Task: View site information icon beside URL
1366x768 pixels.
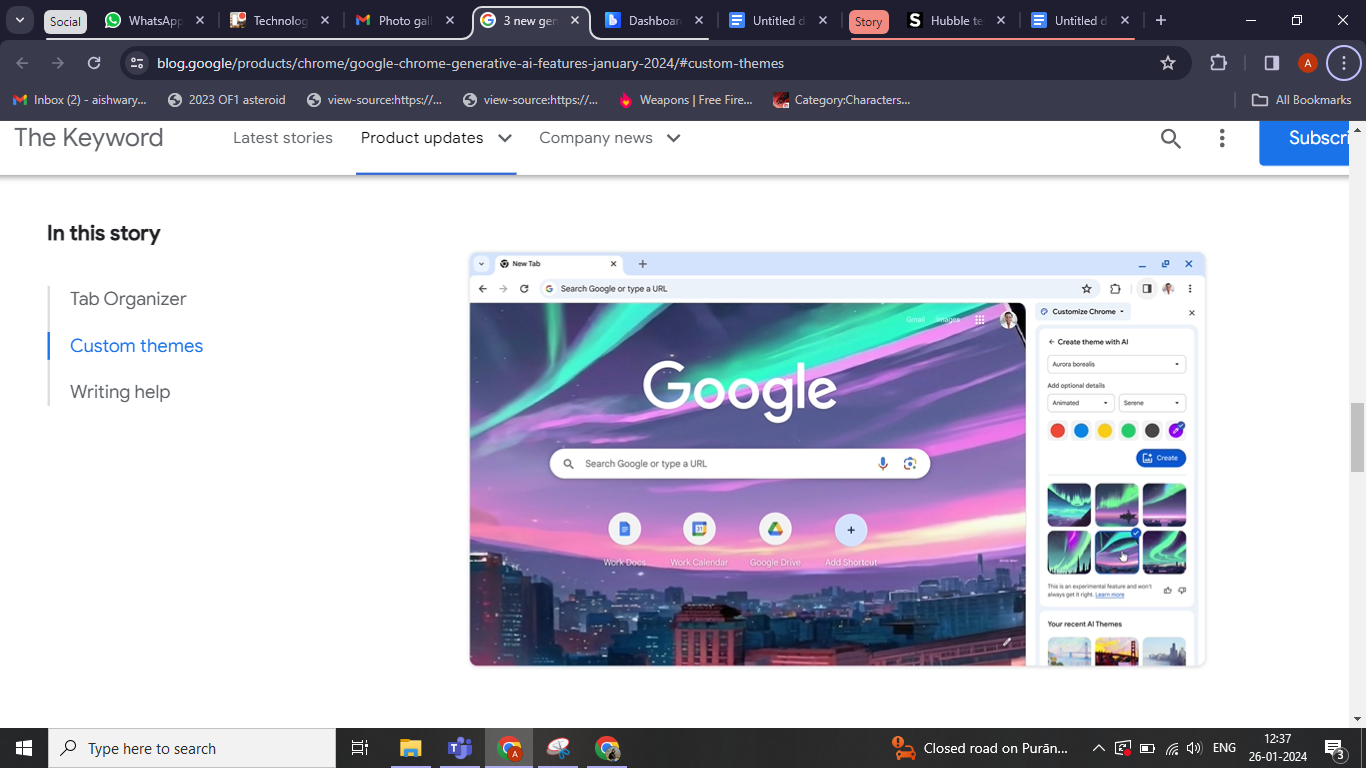Action: pos(137,63)
